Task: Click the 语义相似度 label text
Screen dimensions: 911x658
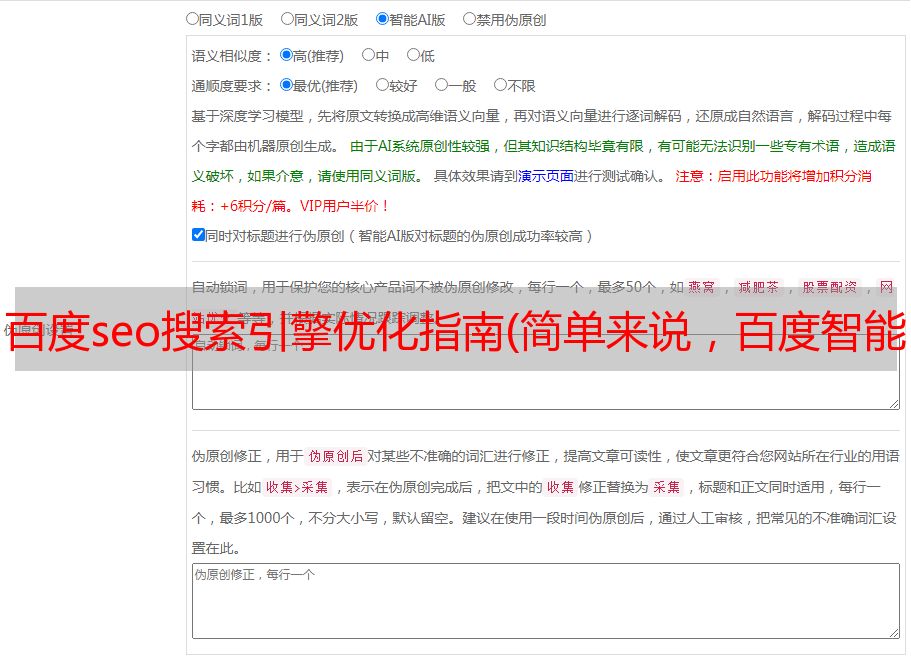Action: 232,56
